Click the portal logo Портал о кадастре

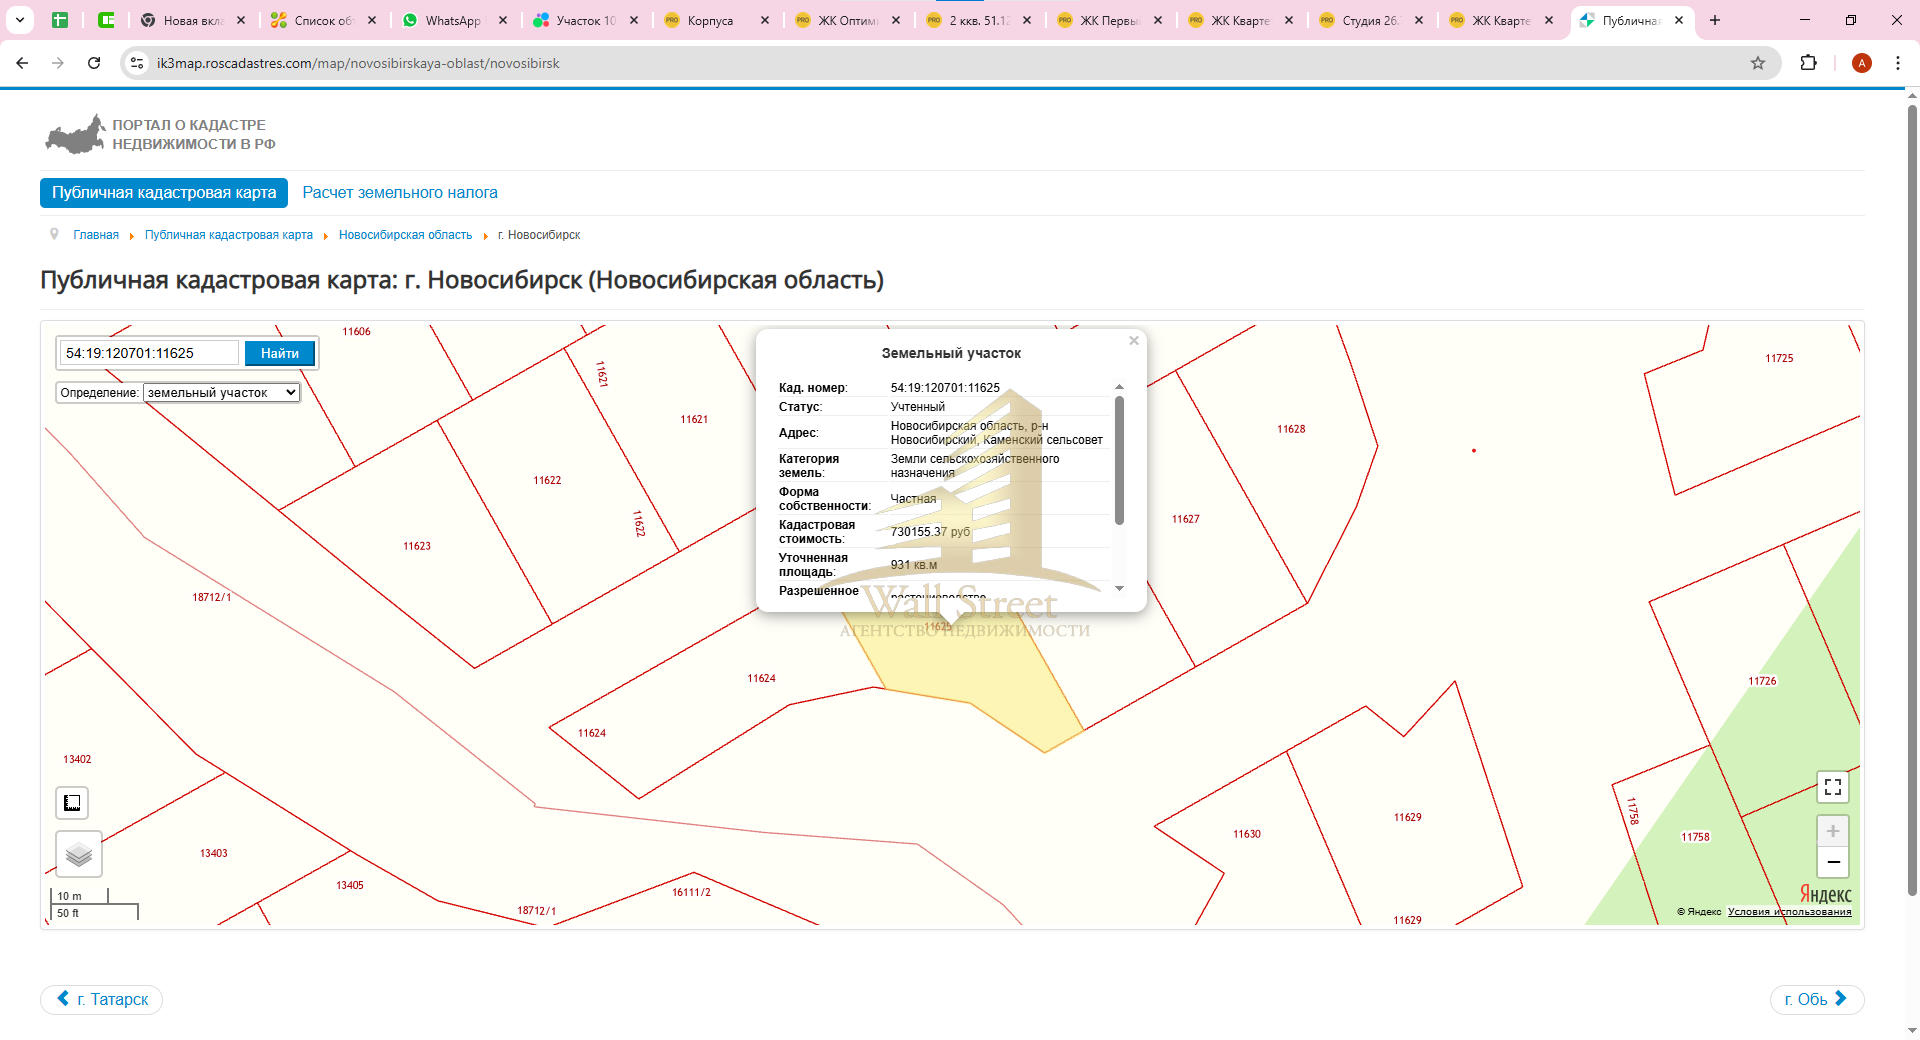[160, 135]
